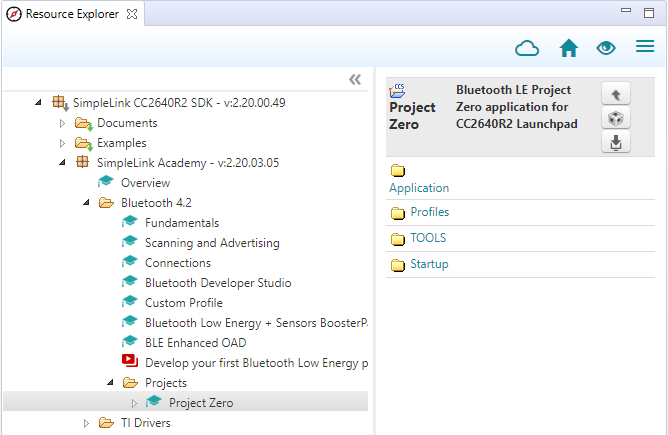Click the up arrow button for Project Zero
Viewport: 668px width, 435px height.
coord(615,94)
